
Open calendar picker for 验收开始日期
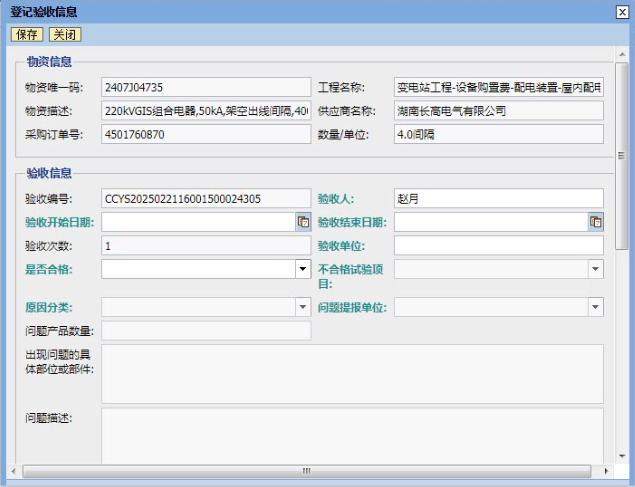(x=303, y=222)
